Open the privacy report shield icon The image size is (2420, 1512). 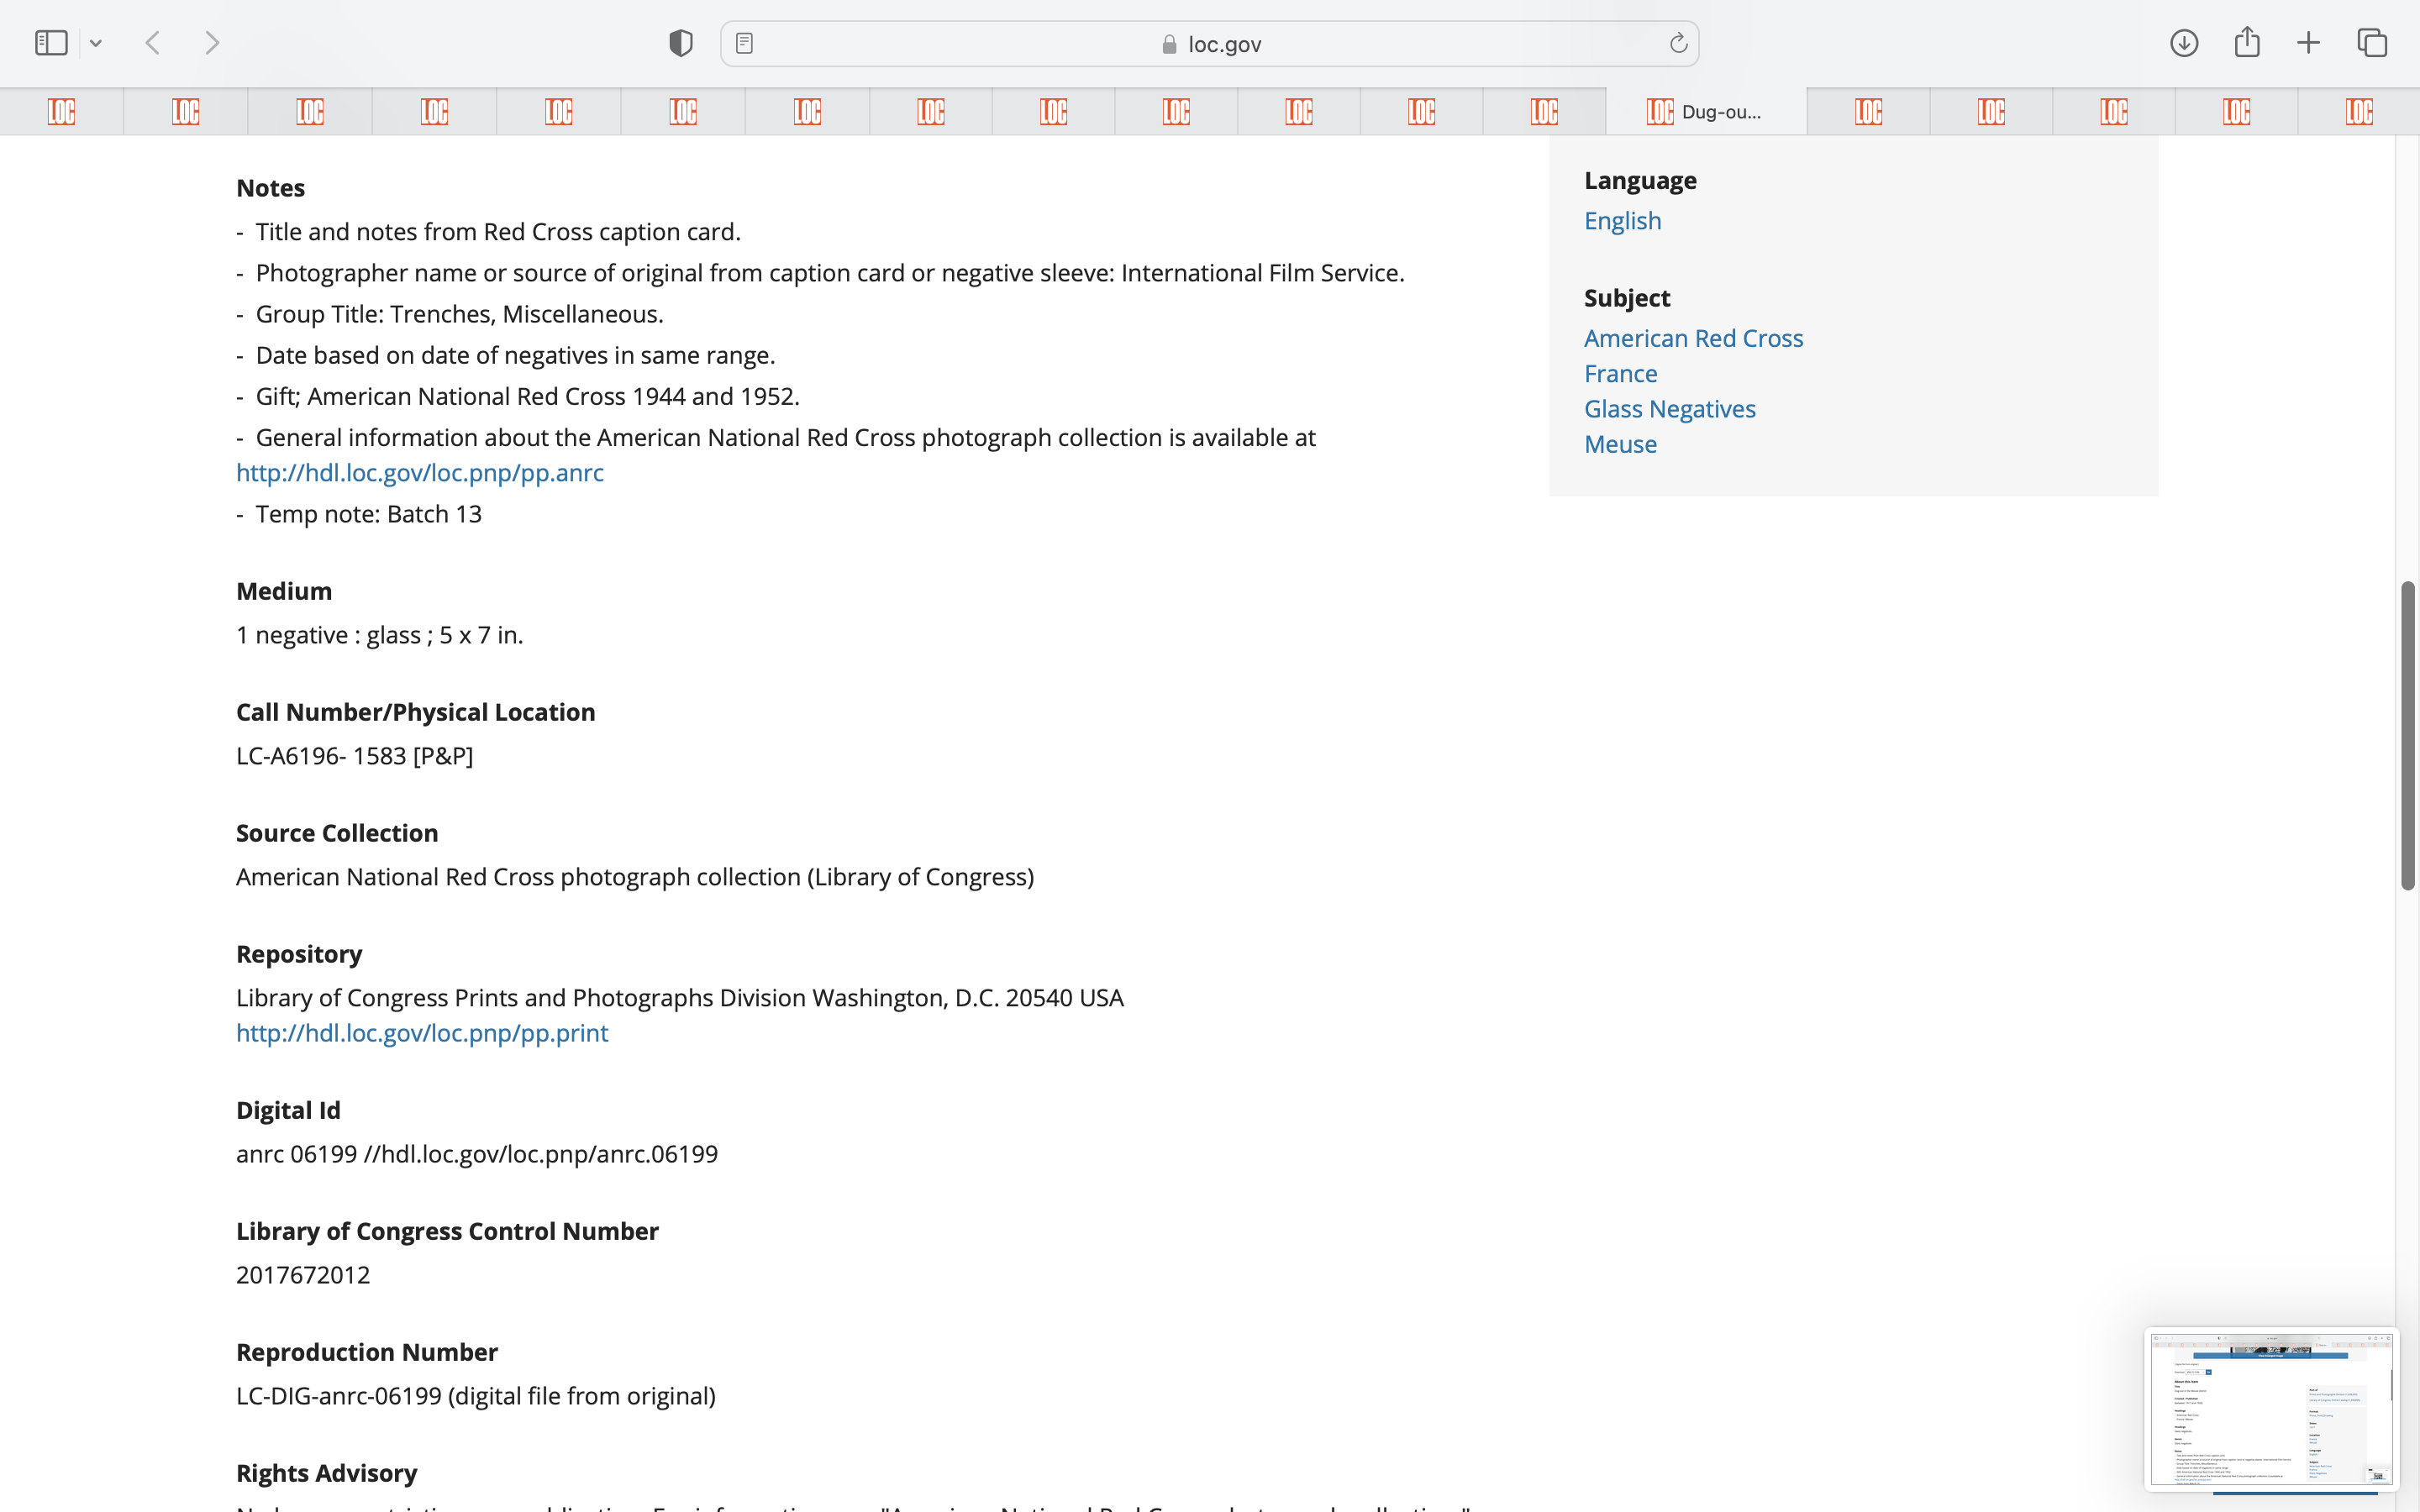(681, 43)
